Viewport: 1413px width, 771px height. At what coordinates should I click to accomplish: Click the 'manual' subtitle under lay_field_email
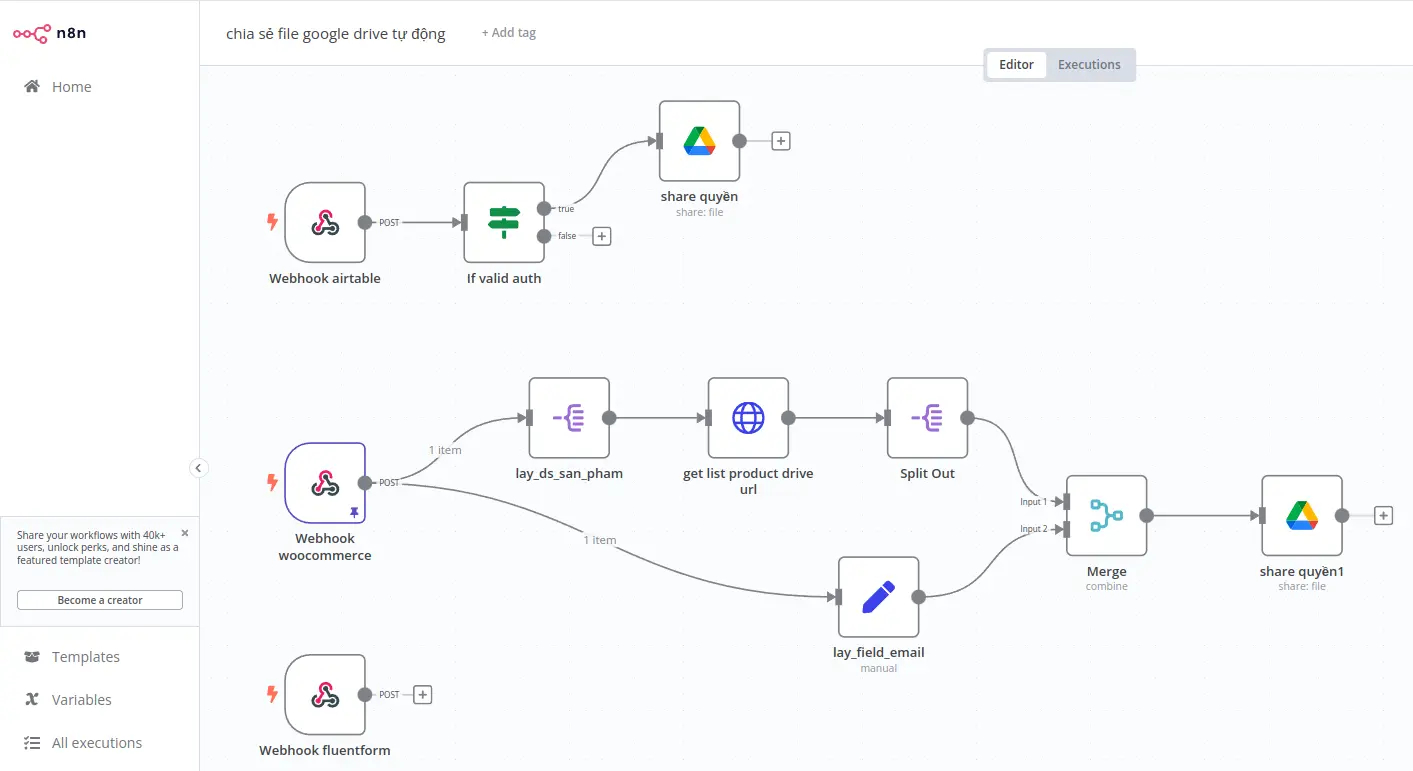pos(878,668)
